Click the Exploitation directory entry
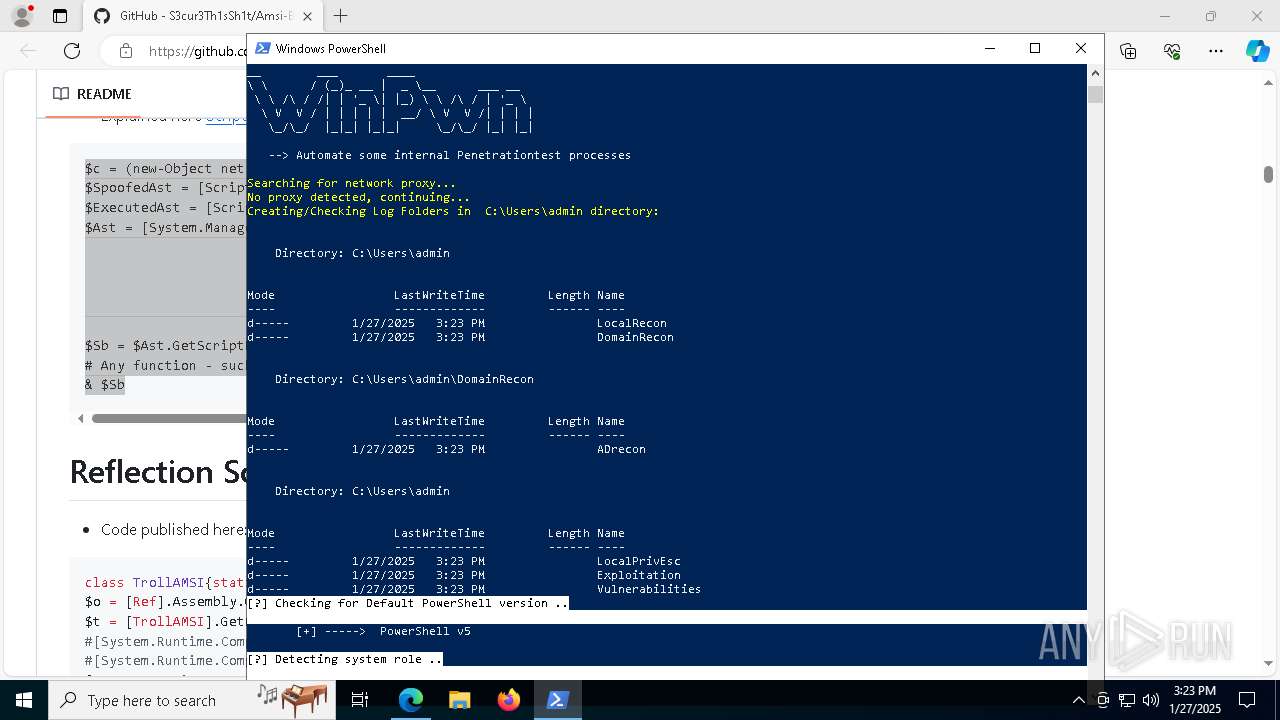Screen dimensions: 1280x720 [638, 575]
